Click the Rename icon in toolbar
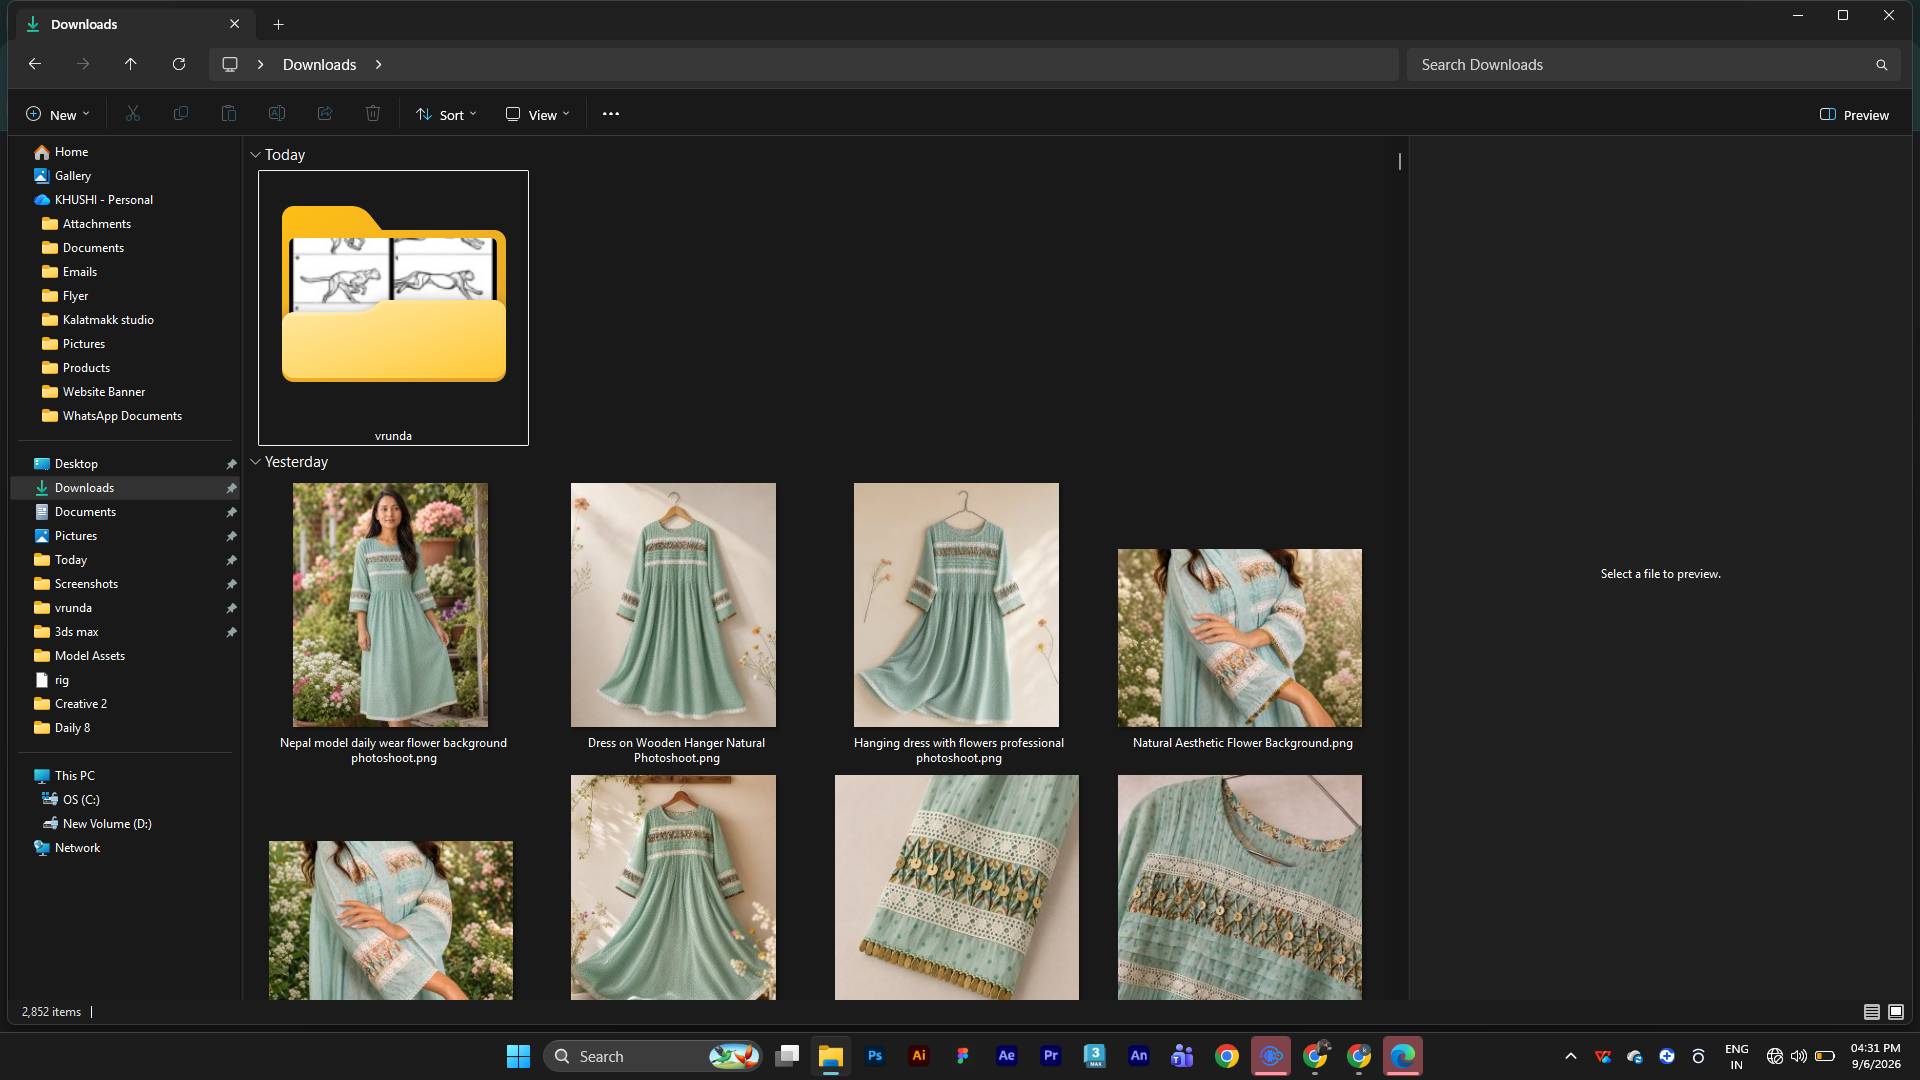Screen dimensions: 1920x1080 click(x=277, y=114)
